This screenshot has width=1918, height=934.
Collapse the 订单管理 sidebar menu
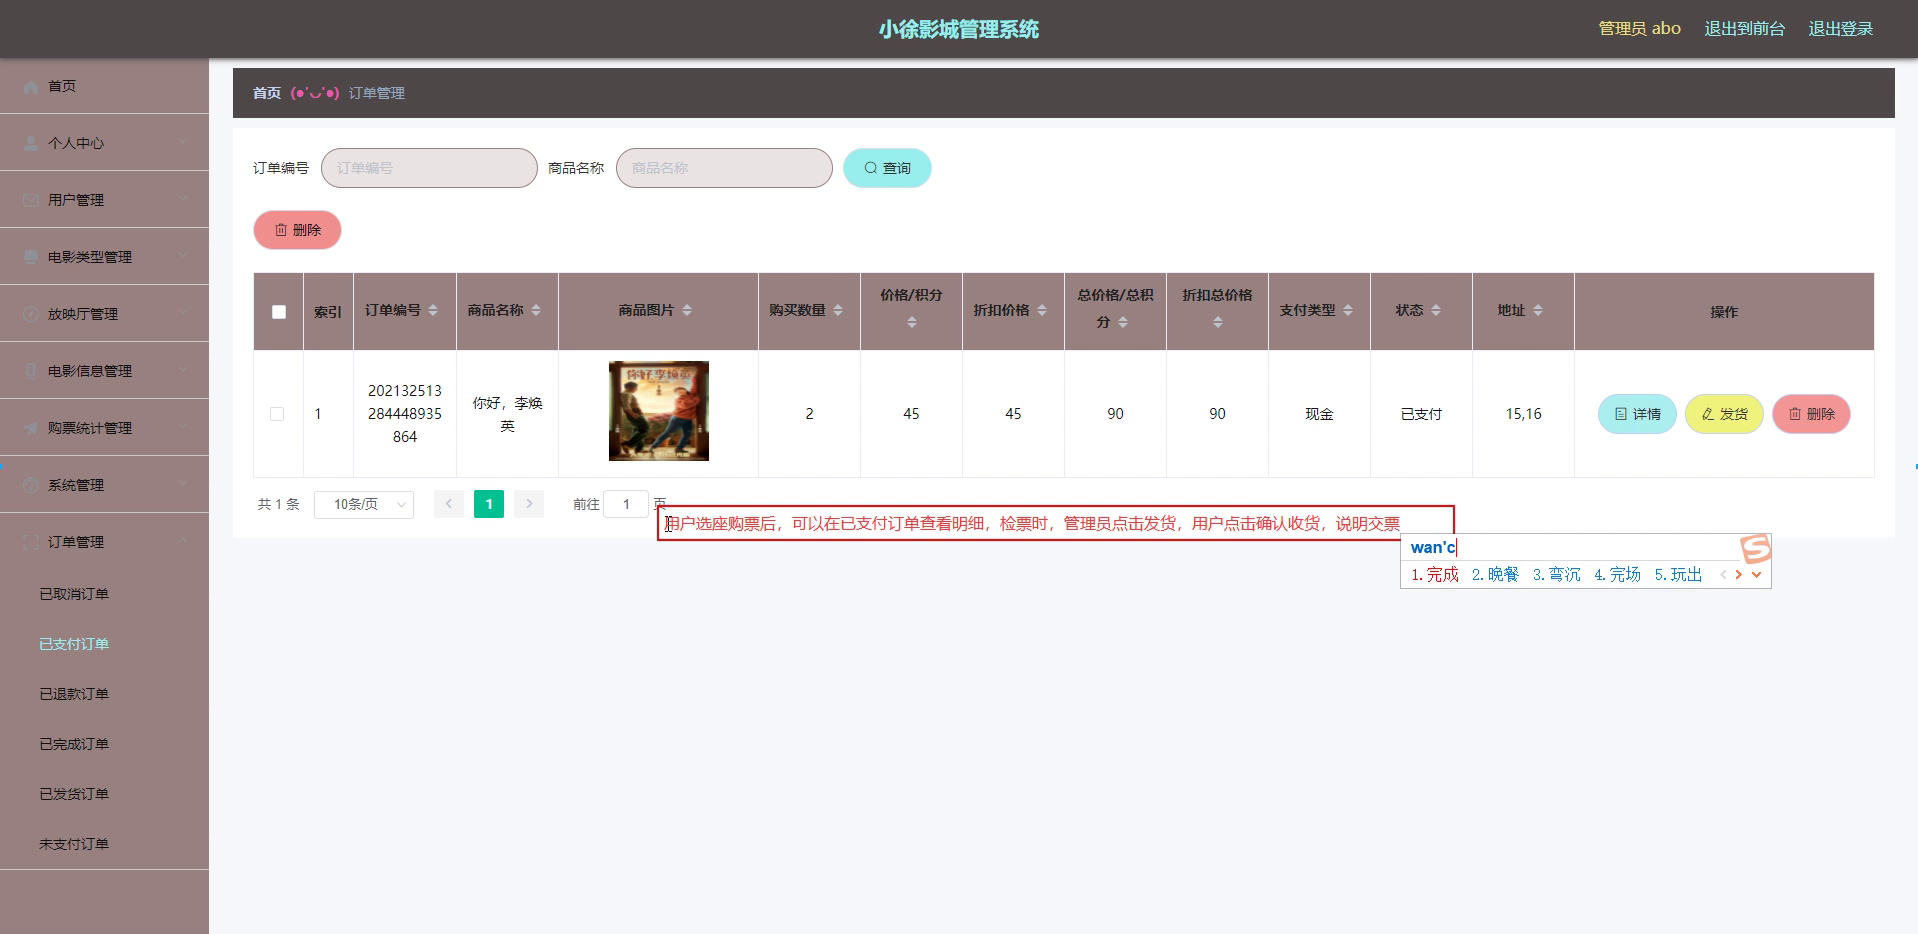point(183,542)
